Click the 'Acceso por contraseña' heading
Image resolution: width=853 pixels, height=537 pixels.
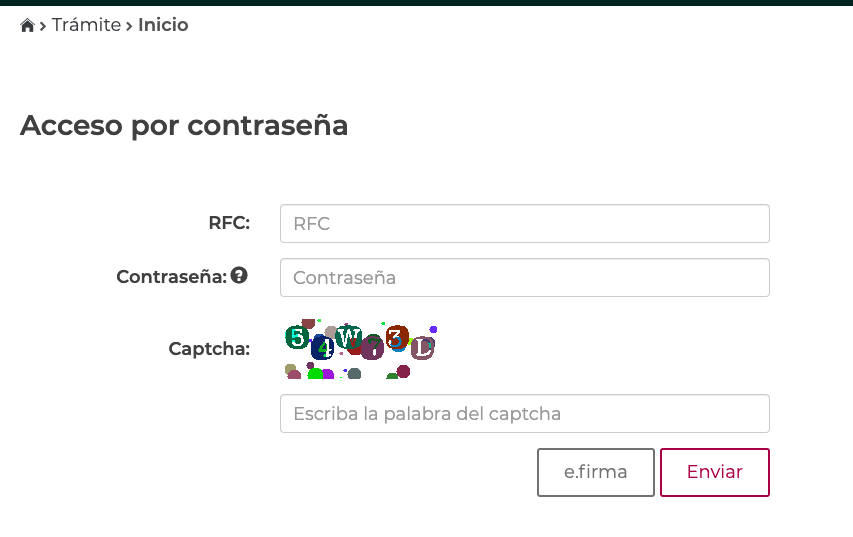184,126
